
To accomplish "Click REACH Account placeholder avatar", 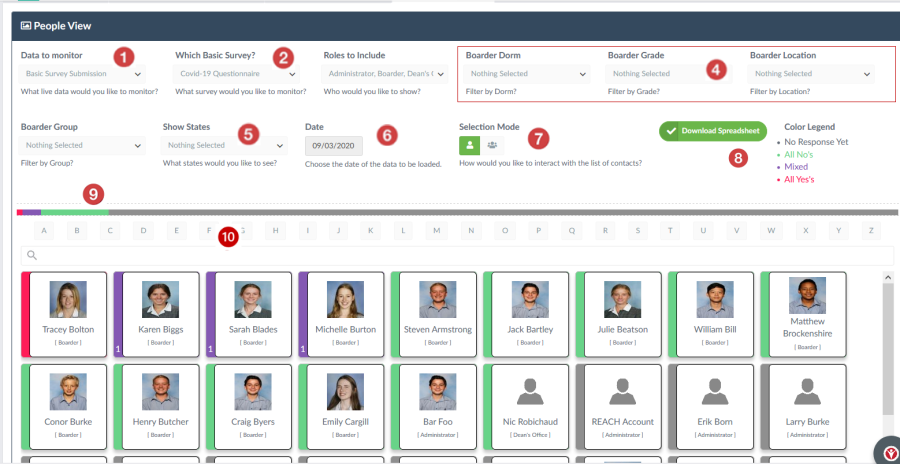I will [622, 391].
